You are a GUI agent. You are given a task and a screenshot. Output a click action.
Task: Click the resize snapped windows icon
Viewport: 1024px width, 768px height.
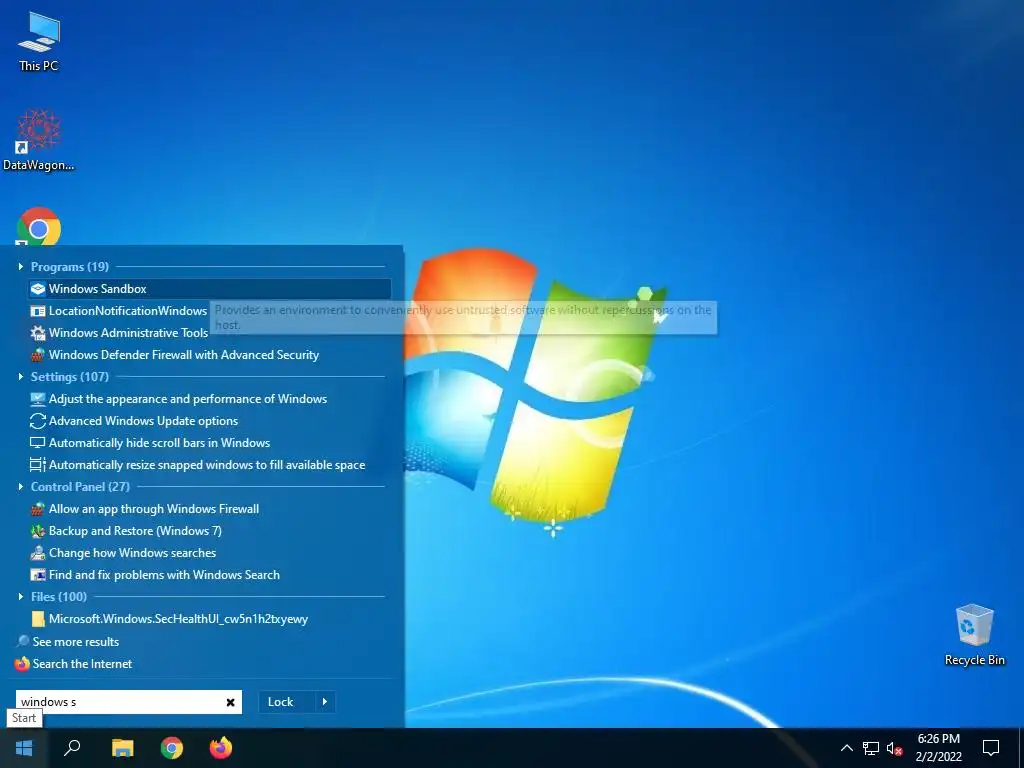click(38, 465)
